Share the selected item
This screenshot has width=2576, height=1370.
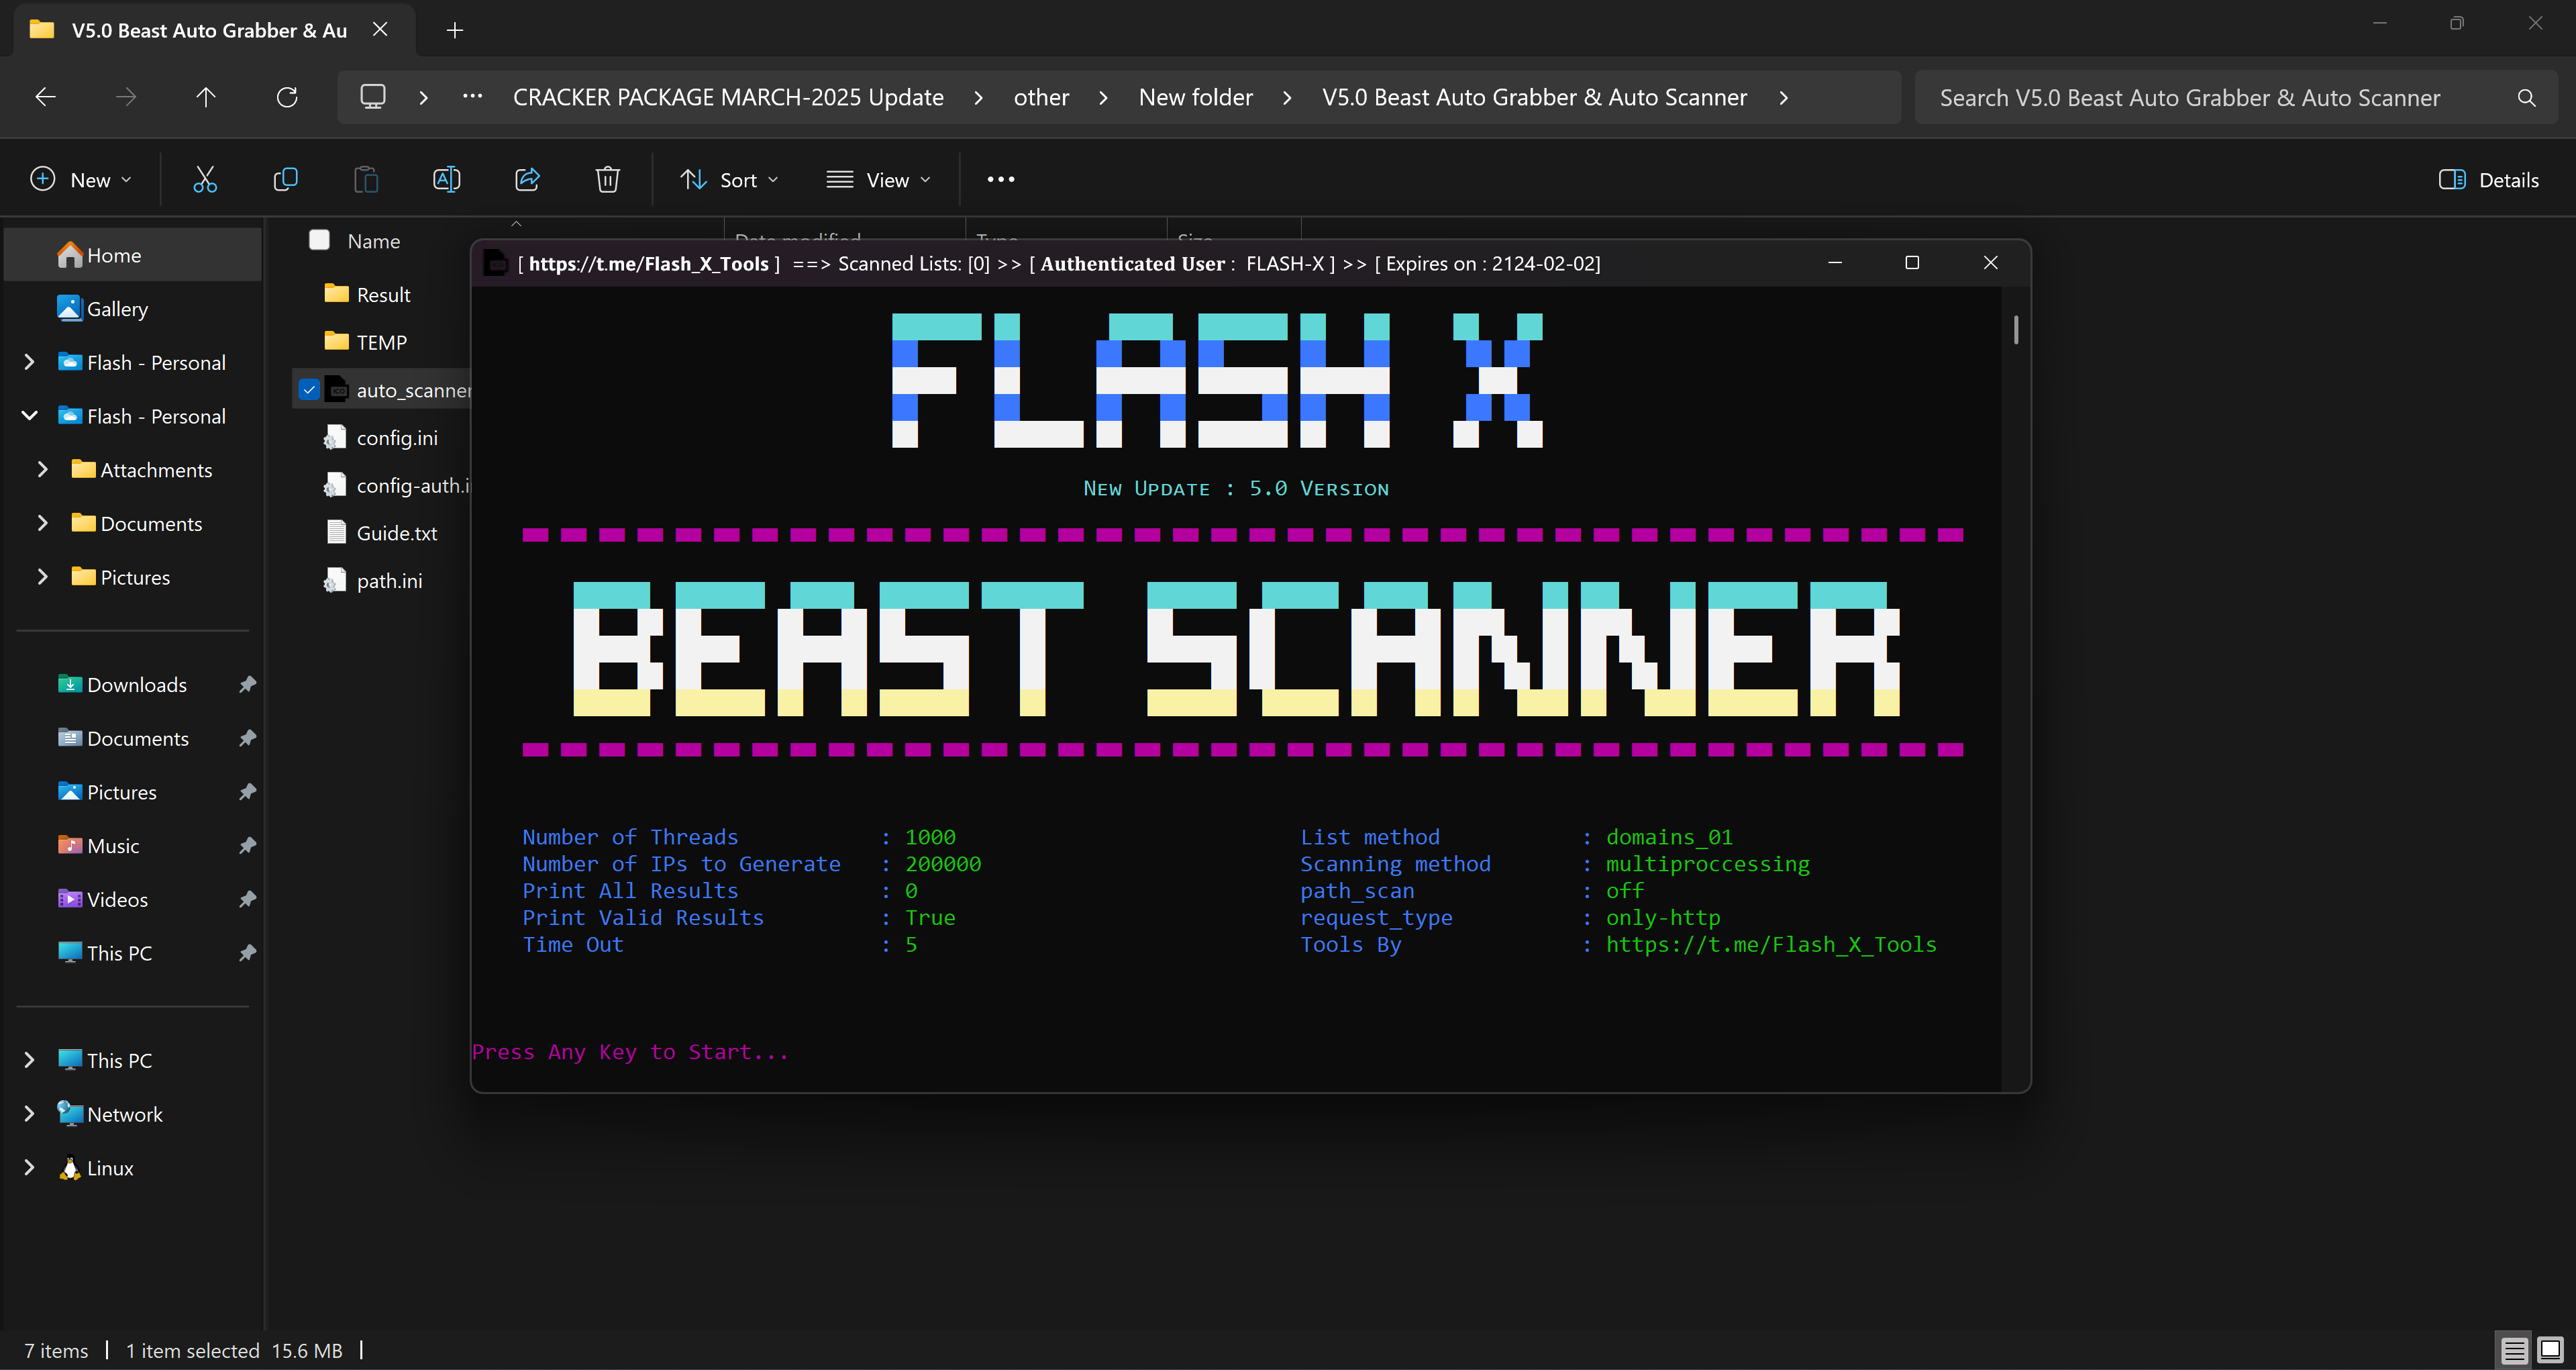527,179
